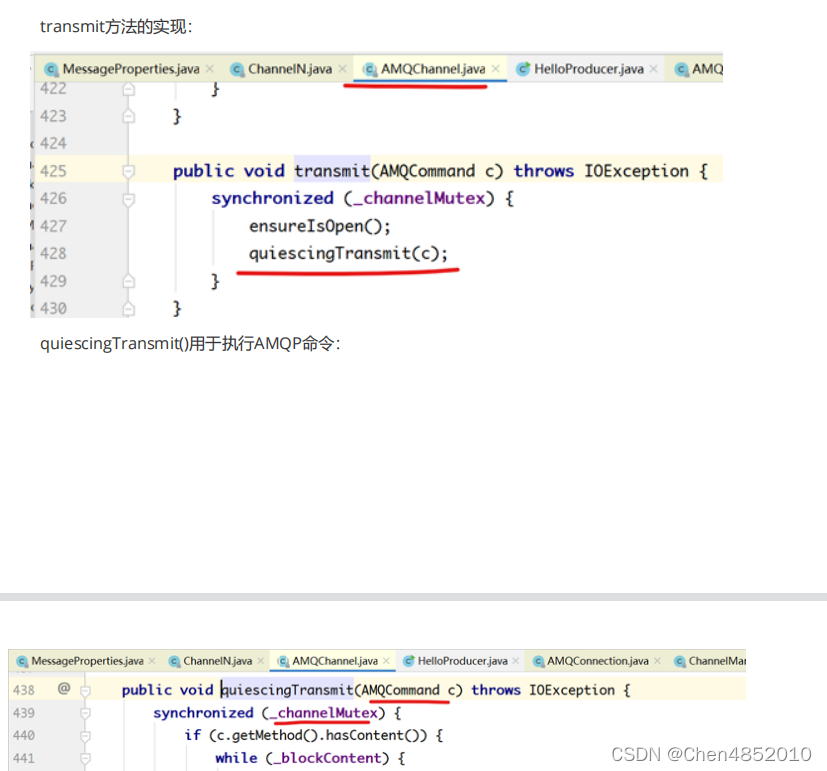Click quiescingTransmit(c) call on line 428

(348, 254)
